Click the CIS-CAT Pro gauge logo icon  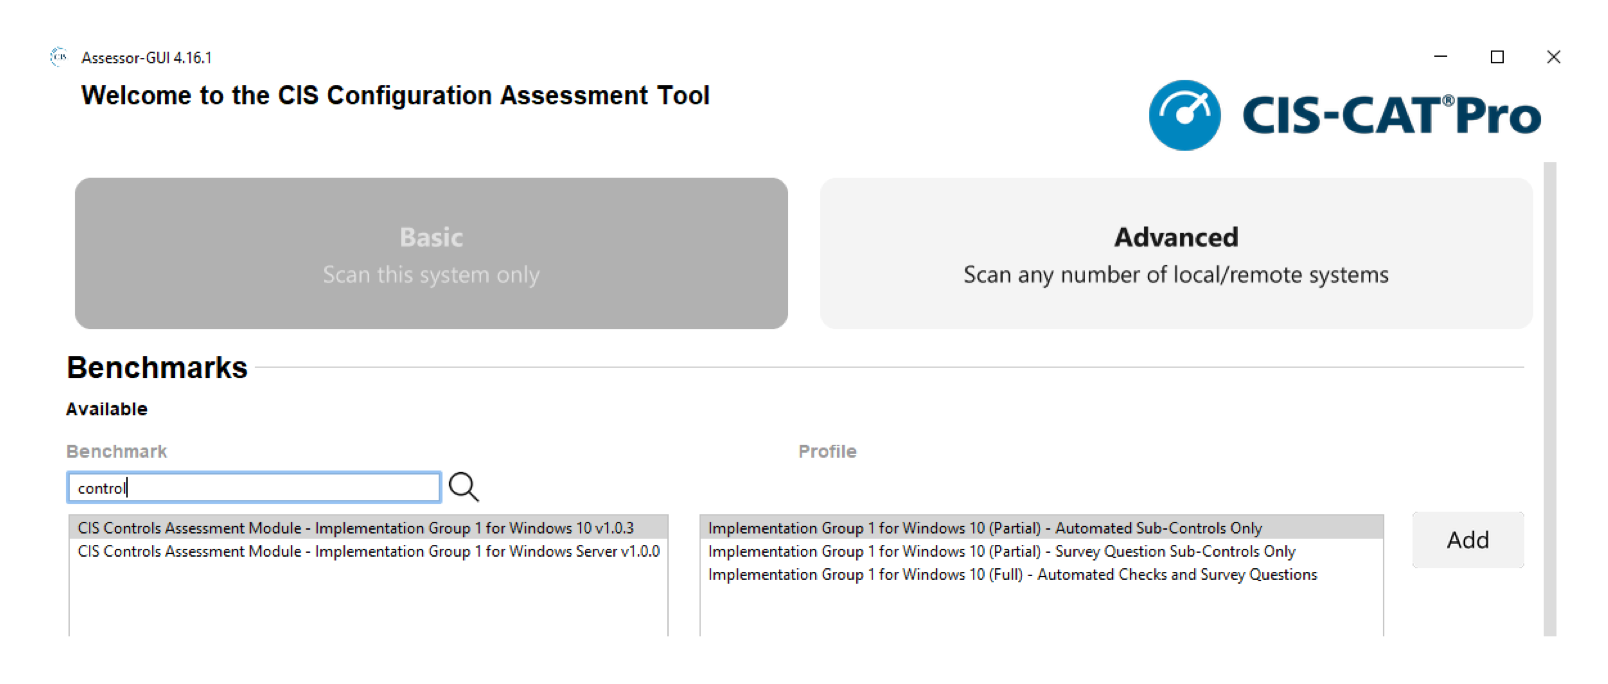click(1184, 116)
